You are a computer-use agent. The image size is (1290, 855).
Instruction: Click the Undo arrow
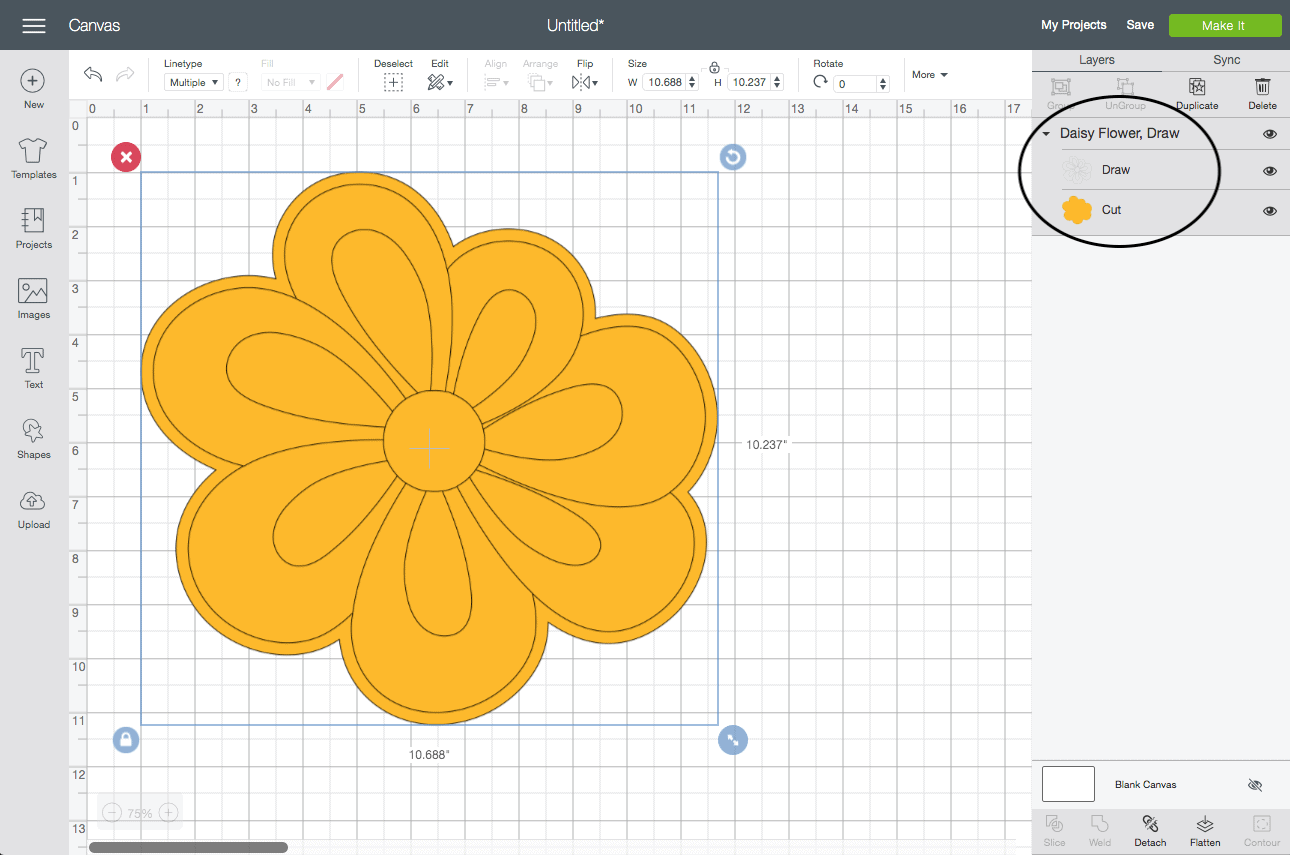click(x=93, y=75)
